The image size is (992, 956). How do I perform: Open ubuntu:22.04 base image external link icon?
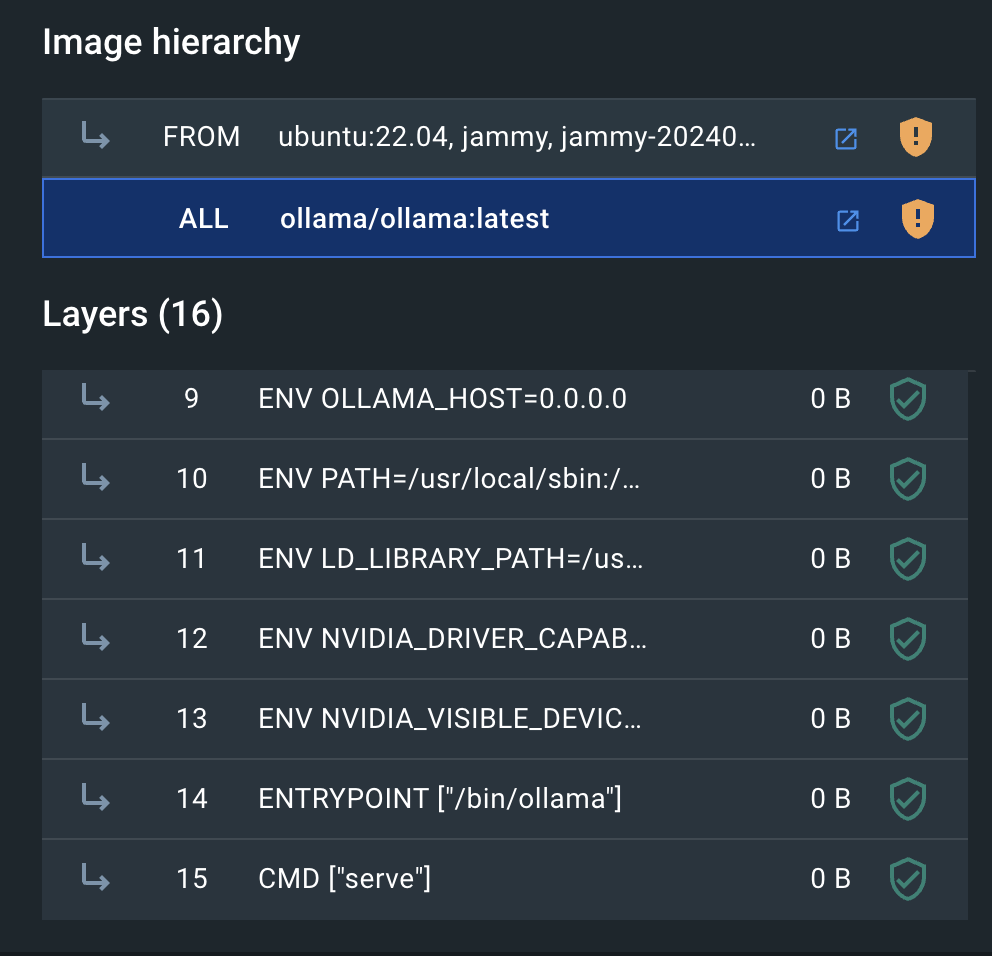846,139
